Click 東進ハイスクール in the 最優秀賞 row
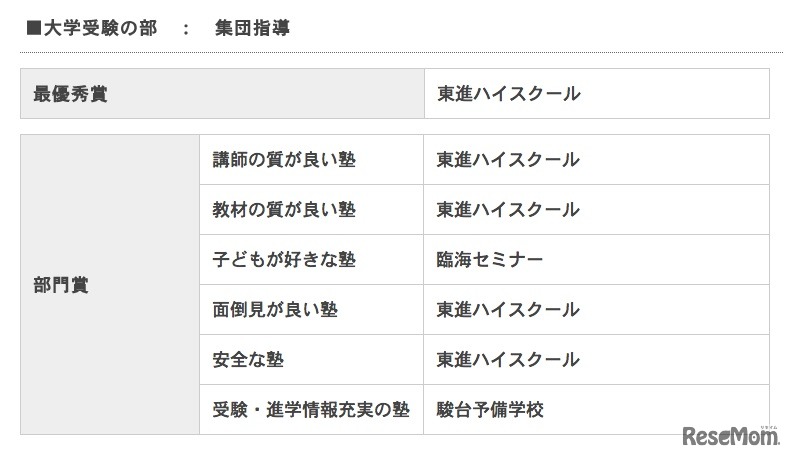This screenshot has width=793, height=459. click(x=508, y=94)
